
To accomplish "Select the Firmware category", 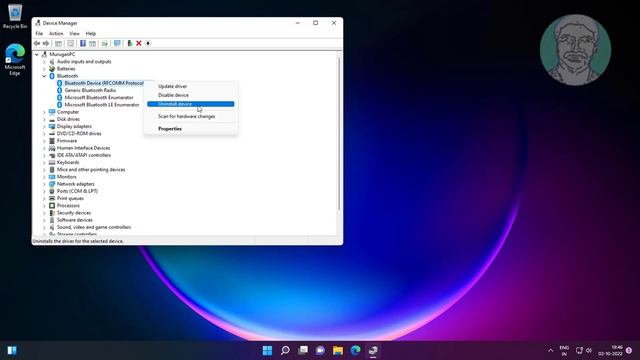I will point(67,141).
